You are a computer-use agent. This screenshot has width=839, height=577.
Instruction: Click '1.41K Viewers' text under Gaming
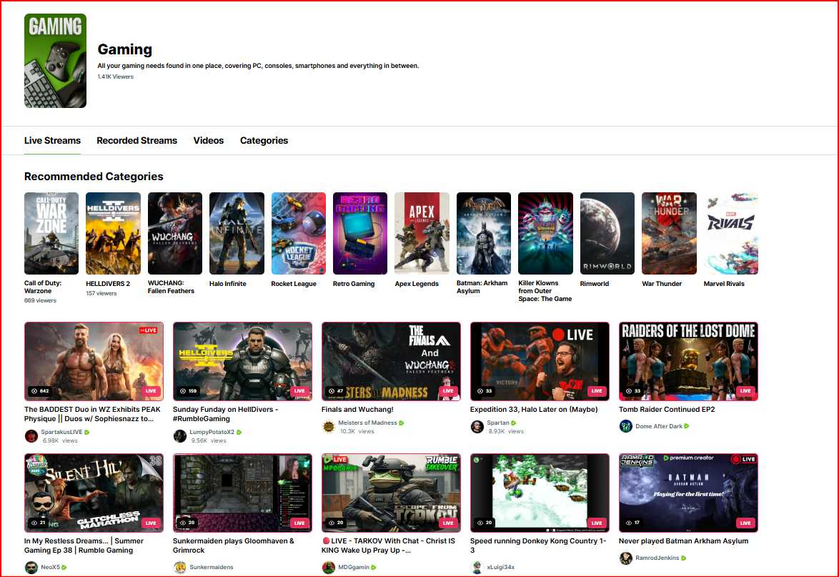click(x=116, y=77)
